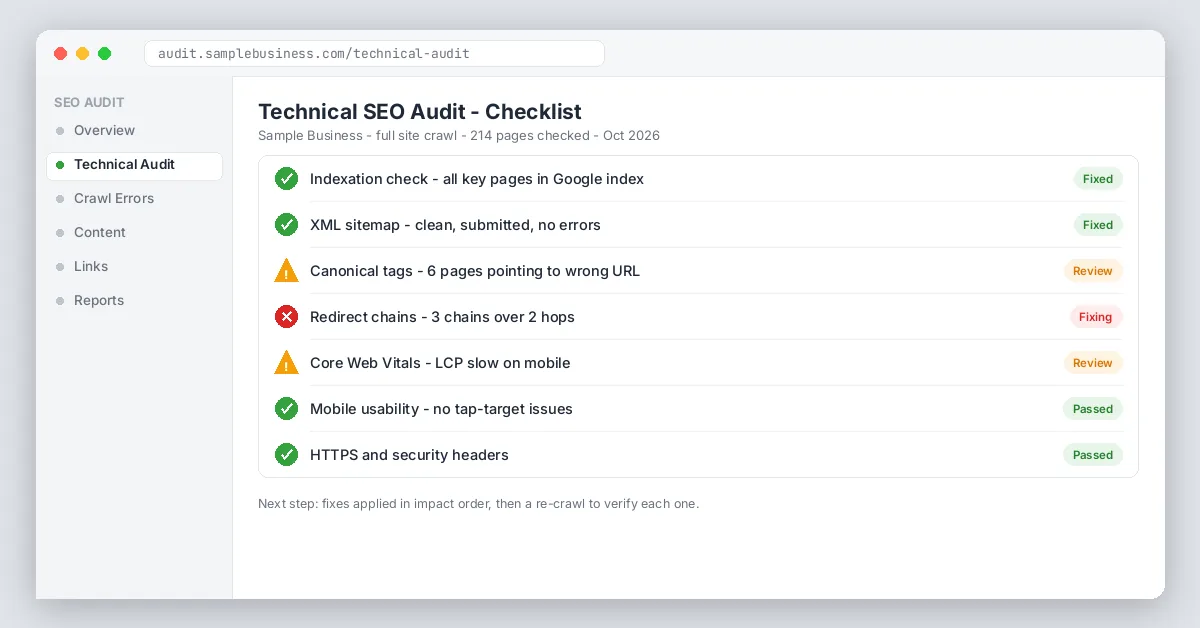Viewport: 1200px width, 628px height.
Task: Click green check icon for HTTPS row
Action: [286, 455]
